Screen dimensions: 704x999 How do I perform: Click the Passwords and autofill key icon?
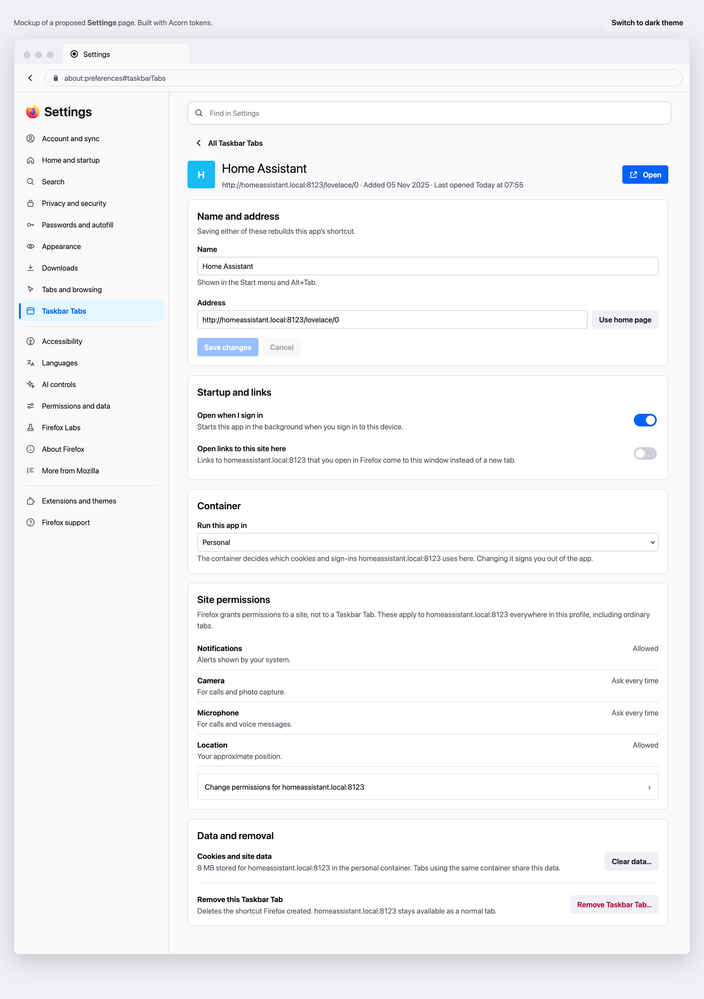[x=30, y=225]
